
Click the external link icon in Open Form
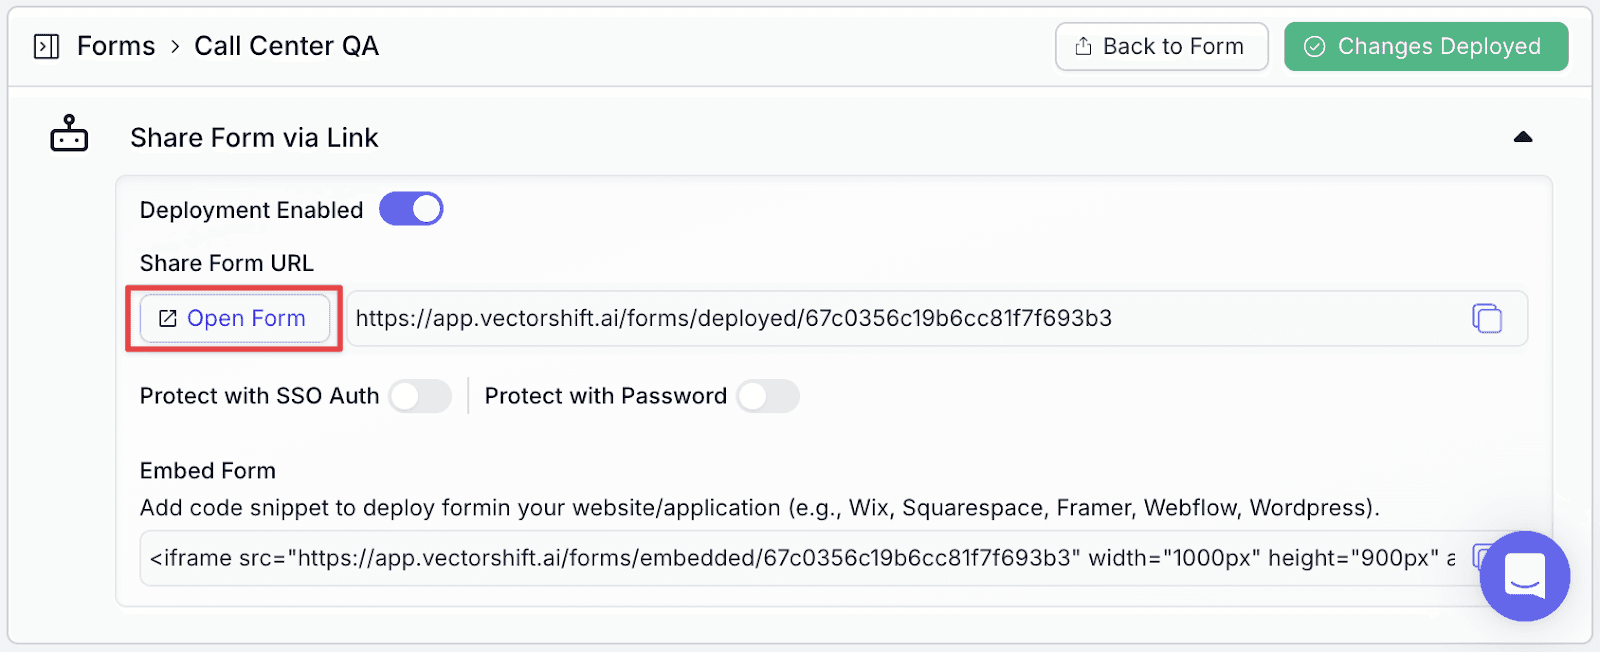(x=168, y=318)
